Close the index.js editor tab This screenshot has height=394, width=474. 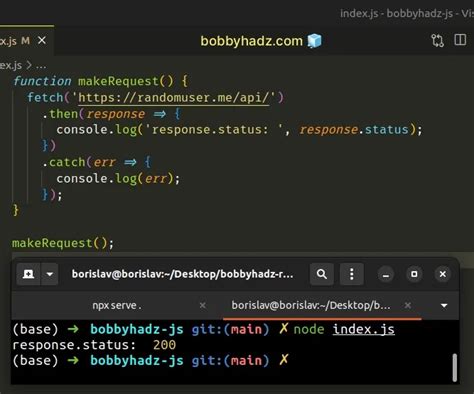pos(42,41)
